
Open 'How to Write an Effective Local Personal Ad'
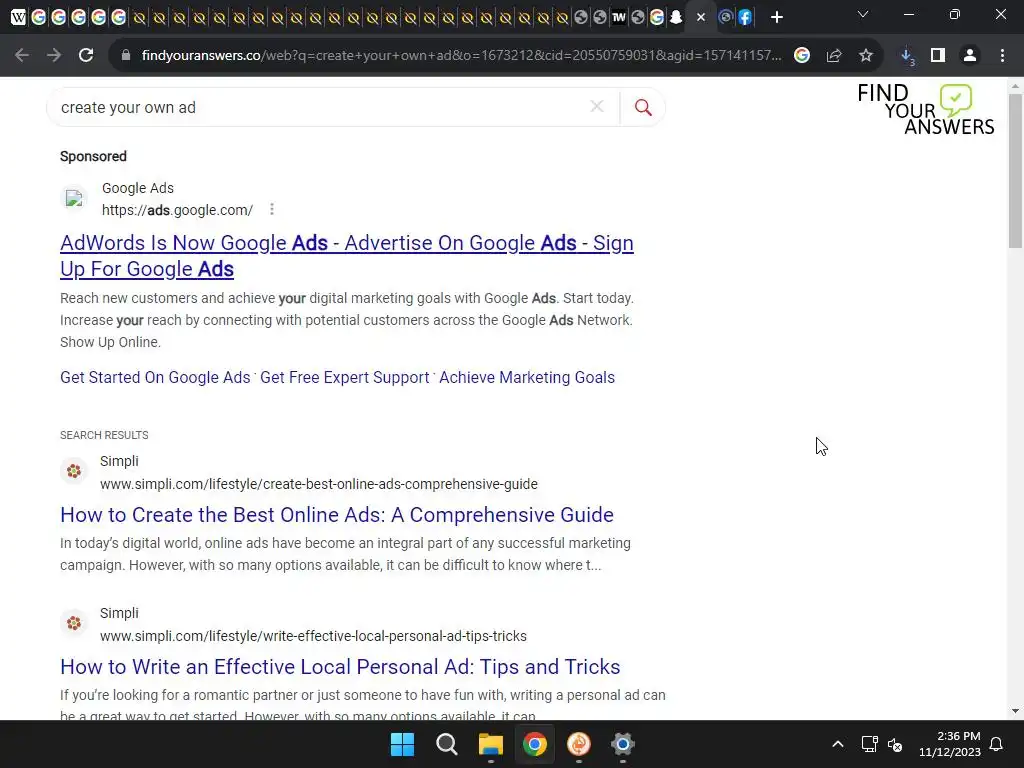click(340, 667)
